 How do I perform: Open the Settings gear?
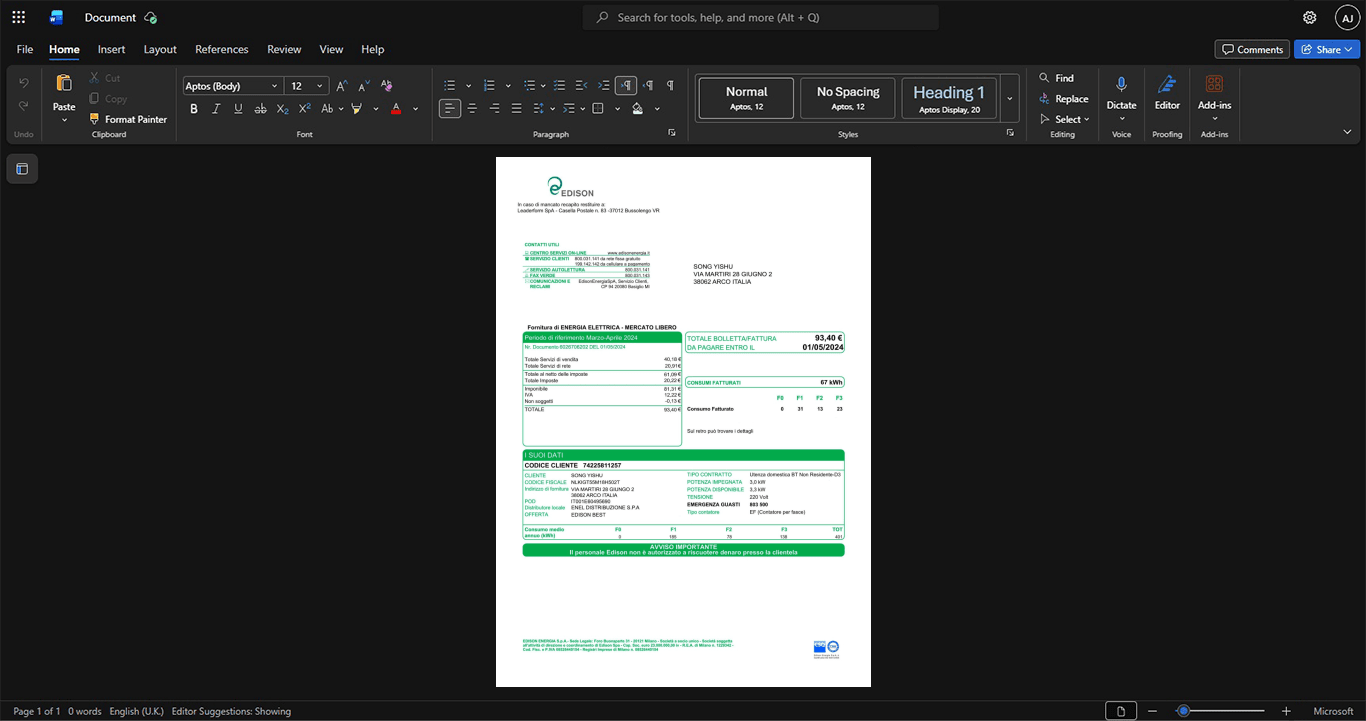1309,17
